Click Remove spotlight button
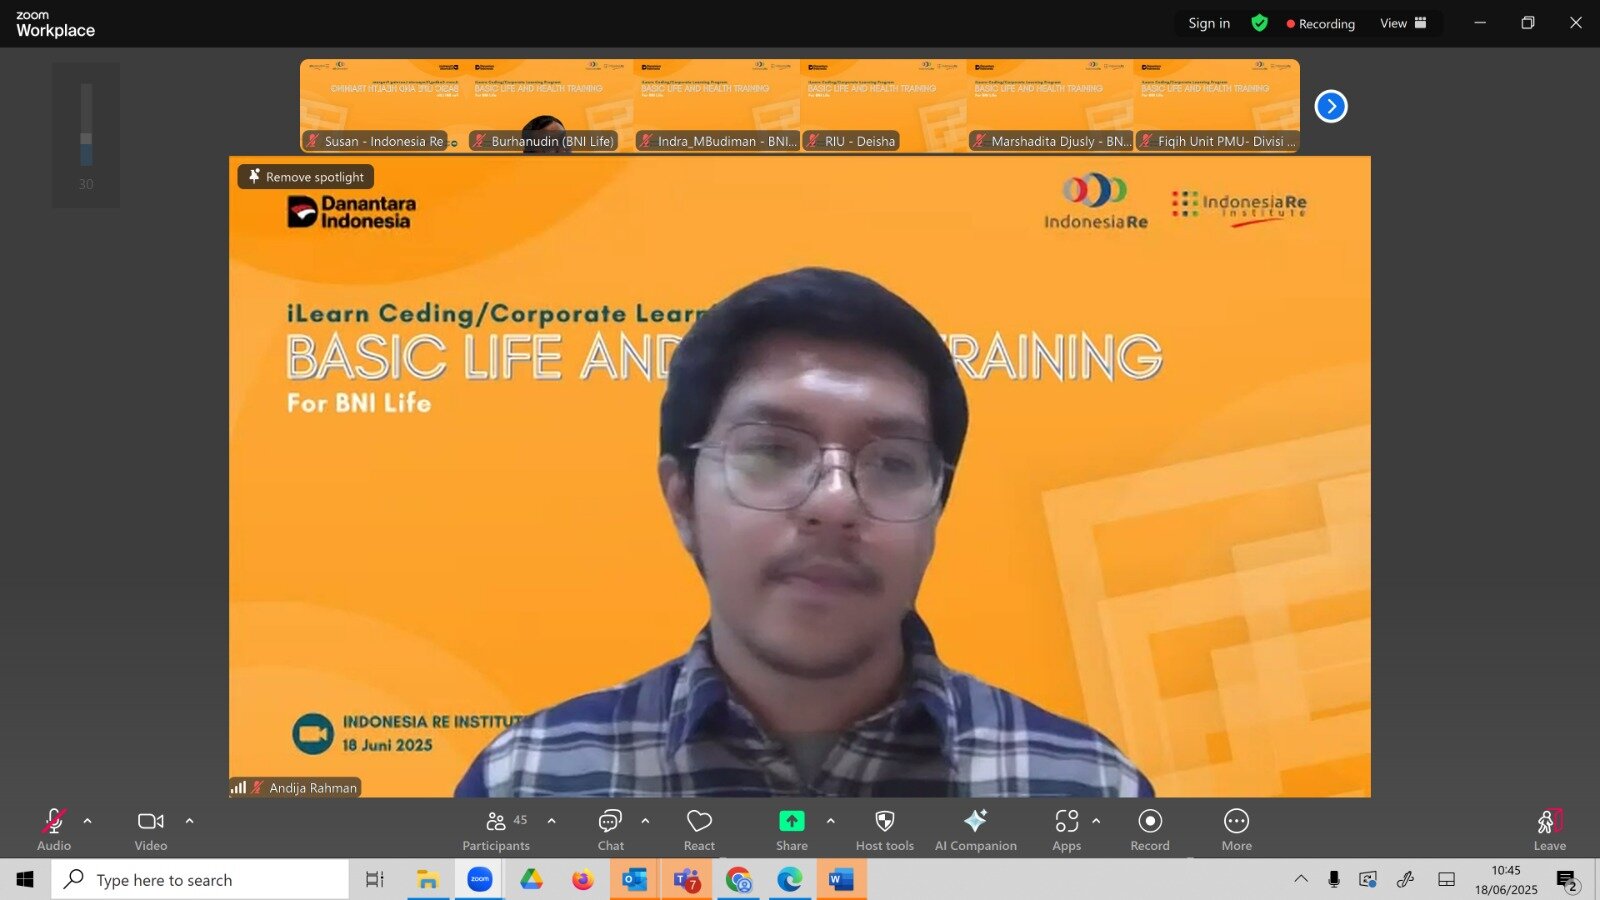Viewport: 1600px width, 900px height. (x=306, y=177)
